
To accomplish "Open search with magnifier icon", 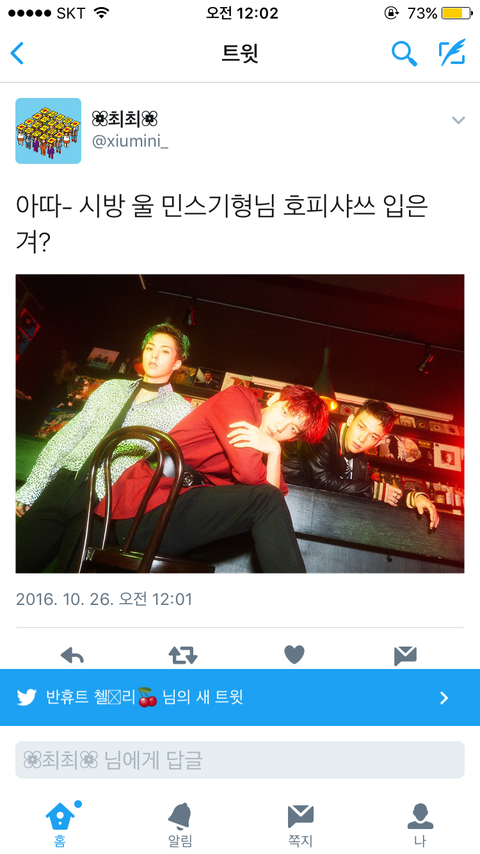I will click(x=404, y=53).
